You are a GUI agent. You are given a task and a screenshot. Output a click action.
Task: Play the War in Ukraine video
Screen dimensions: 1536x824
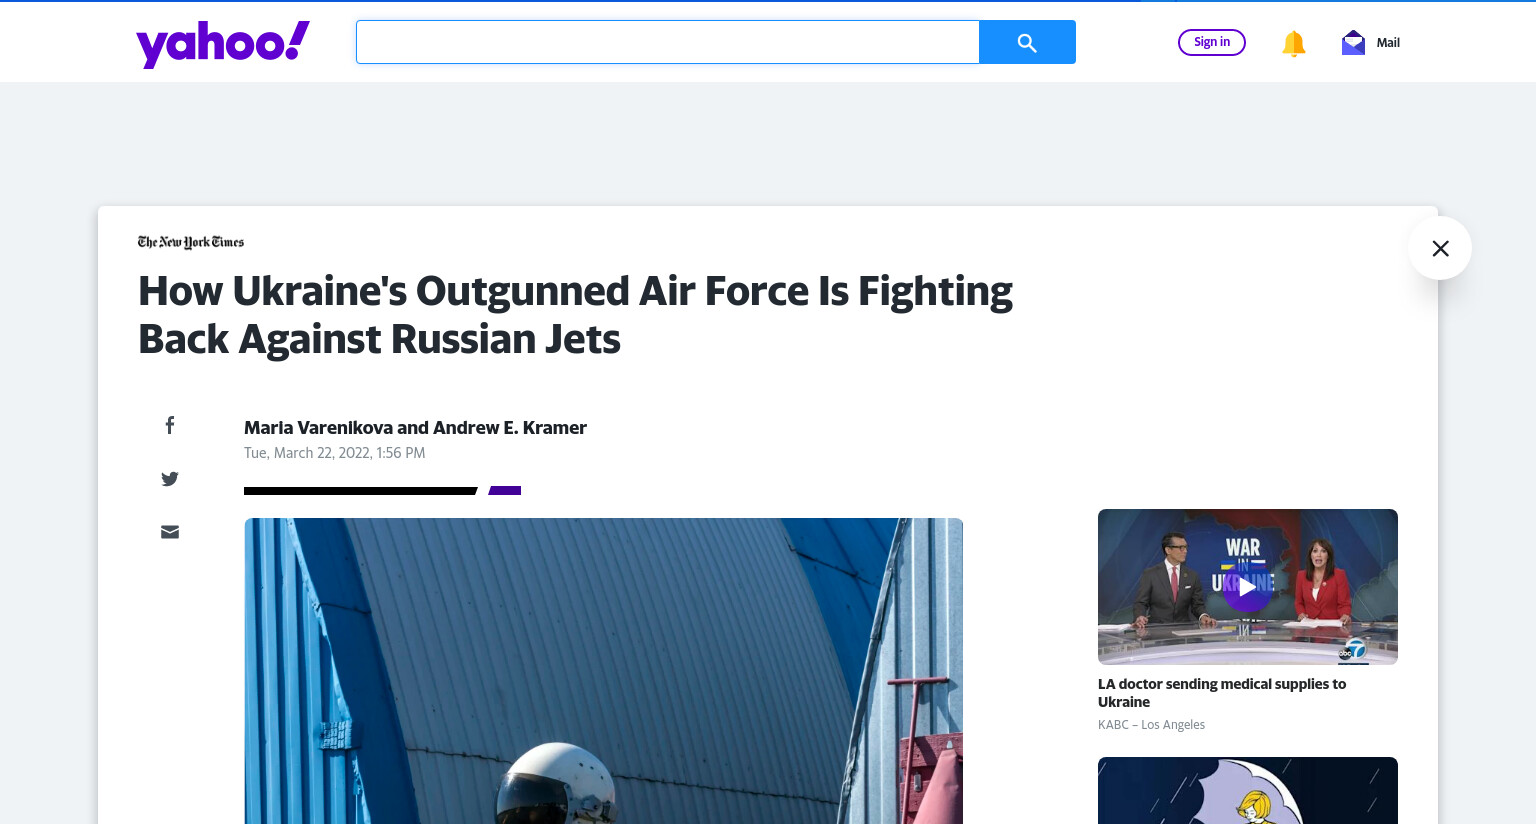pos(1247,587)
